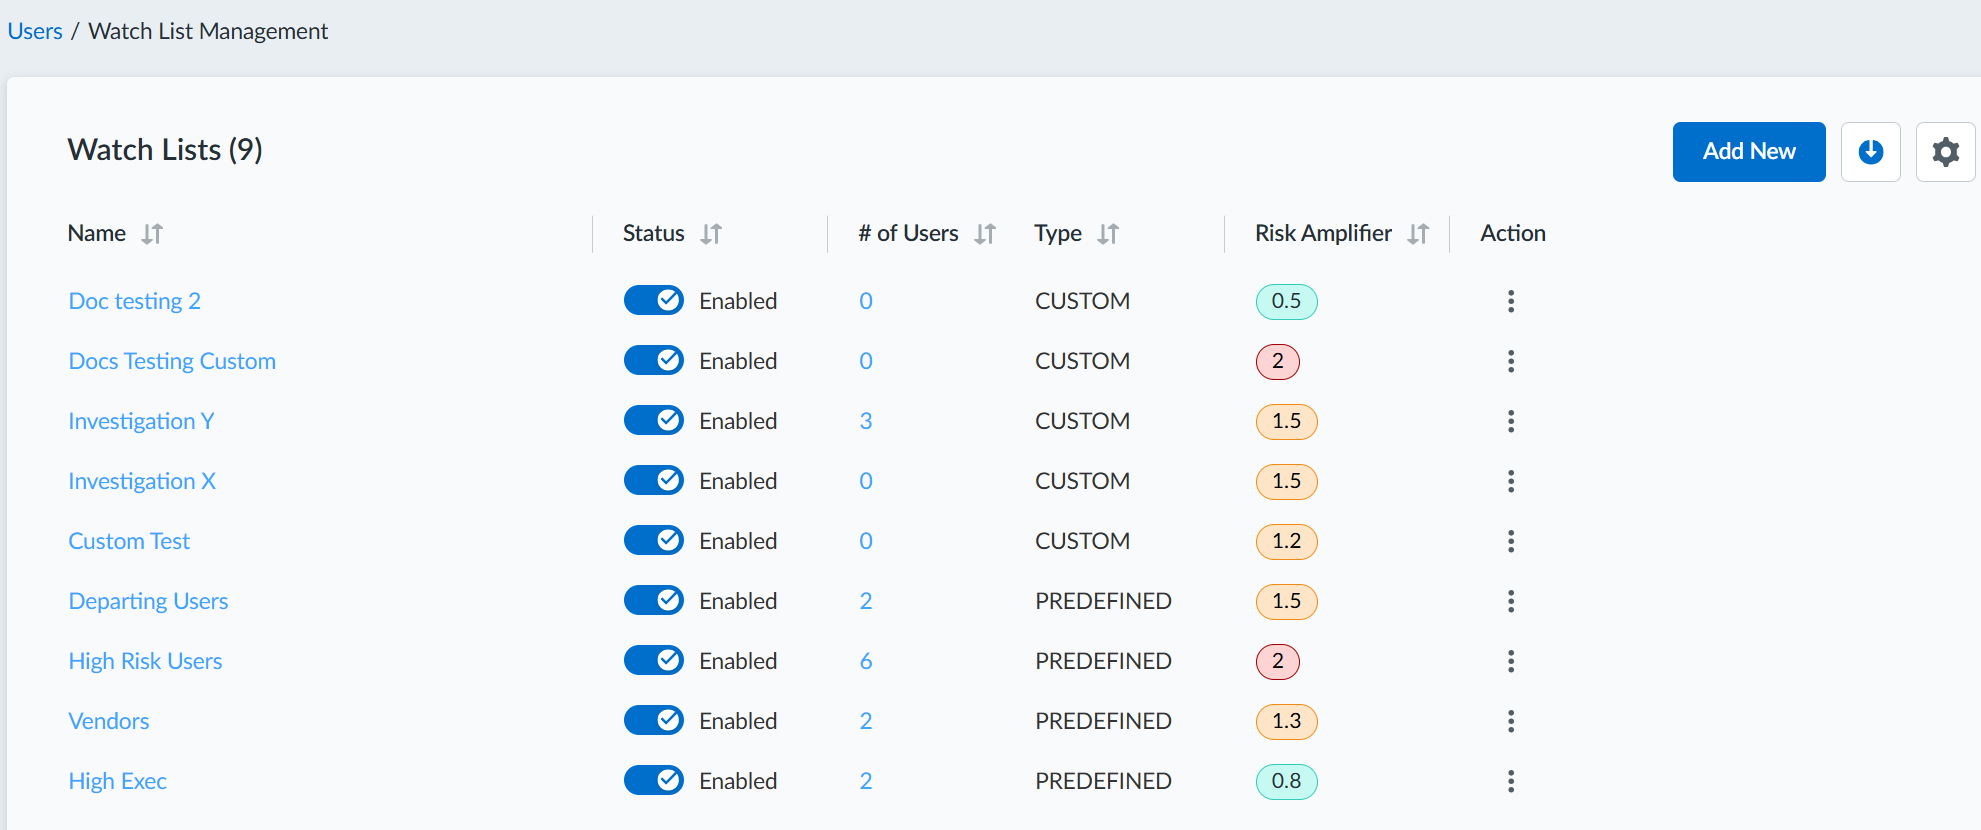
Task: Click the download watch lists icon
Action: pos(1870,152)
